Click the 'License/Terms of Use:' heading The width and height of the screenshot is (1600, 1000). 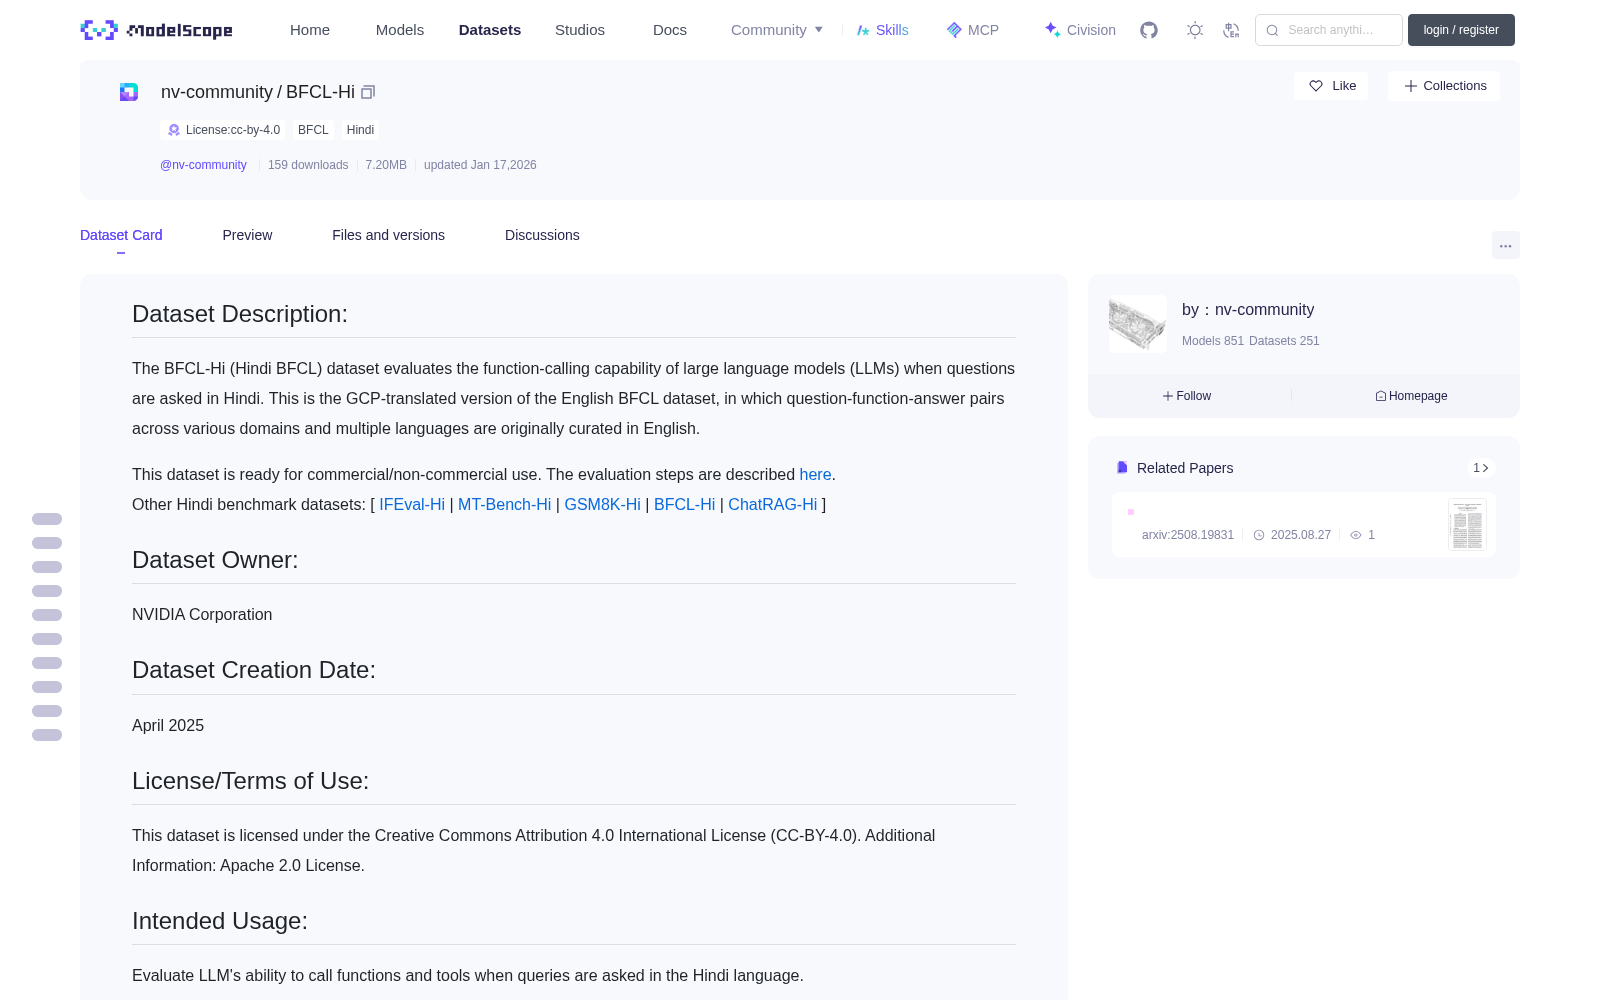pos(250,781)
